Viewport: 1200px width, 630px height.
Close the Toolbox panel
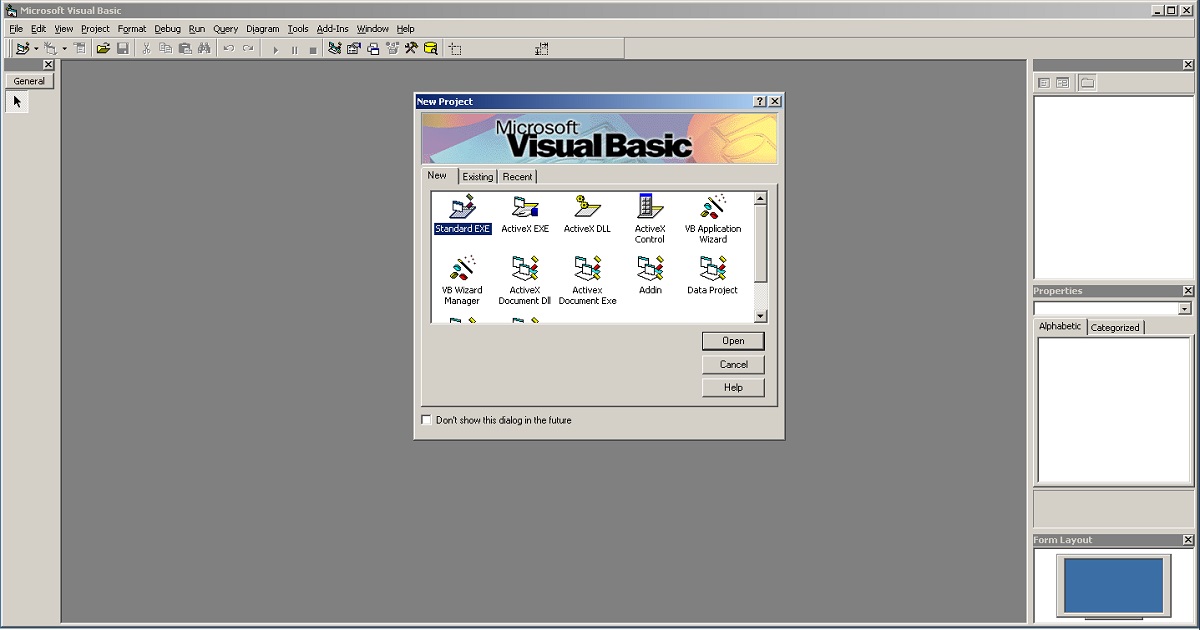(48, 65)
